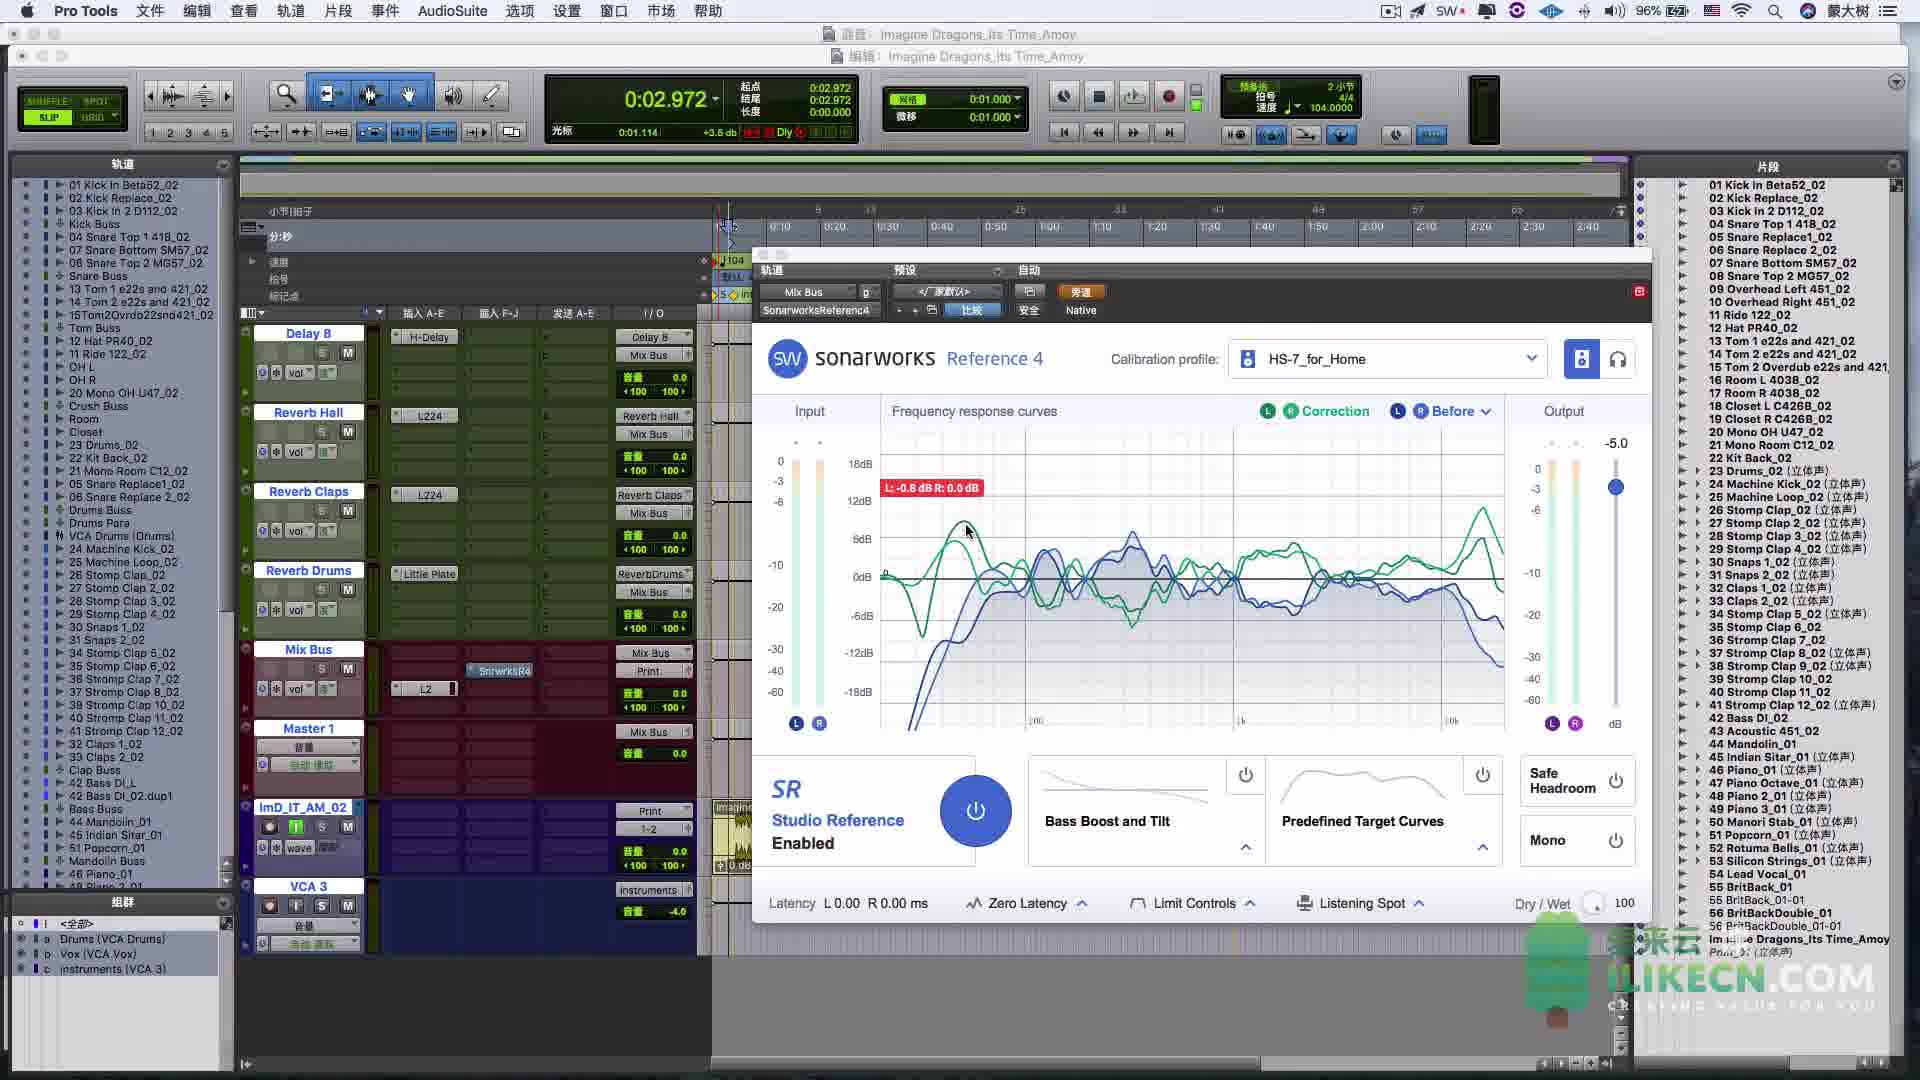Expand the Limit Controls options

(x=1250, y=903)
